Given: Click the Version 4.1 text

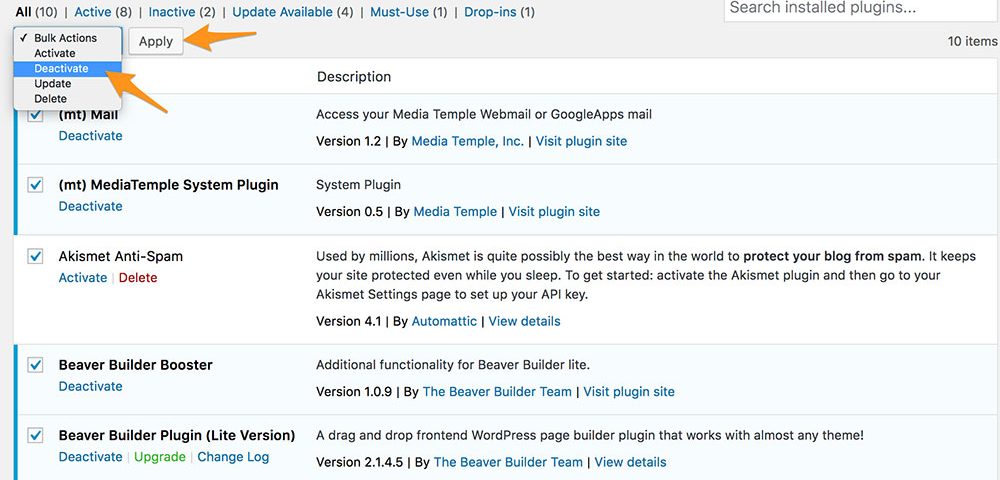Looking at the screenshot, I should tap(348, 321).
